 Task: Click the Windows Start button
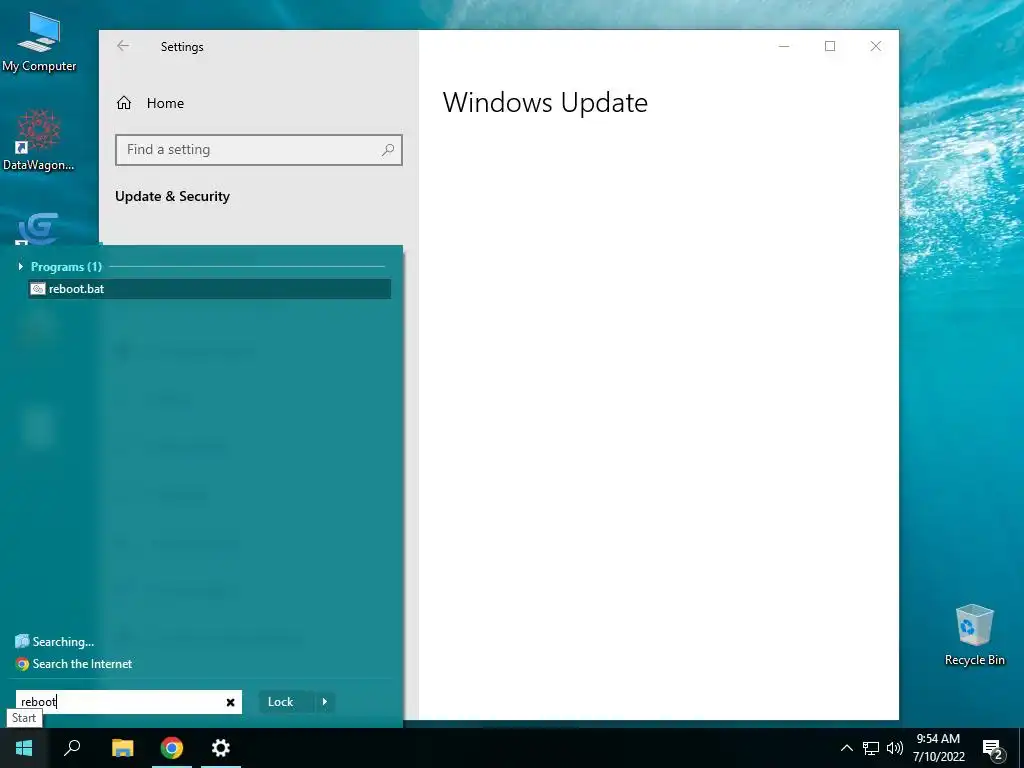[x=24, y=748]
